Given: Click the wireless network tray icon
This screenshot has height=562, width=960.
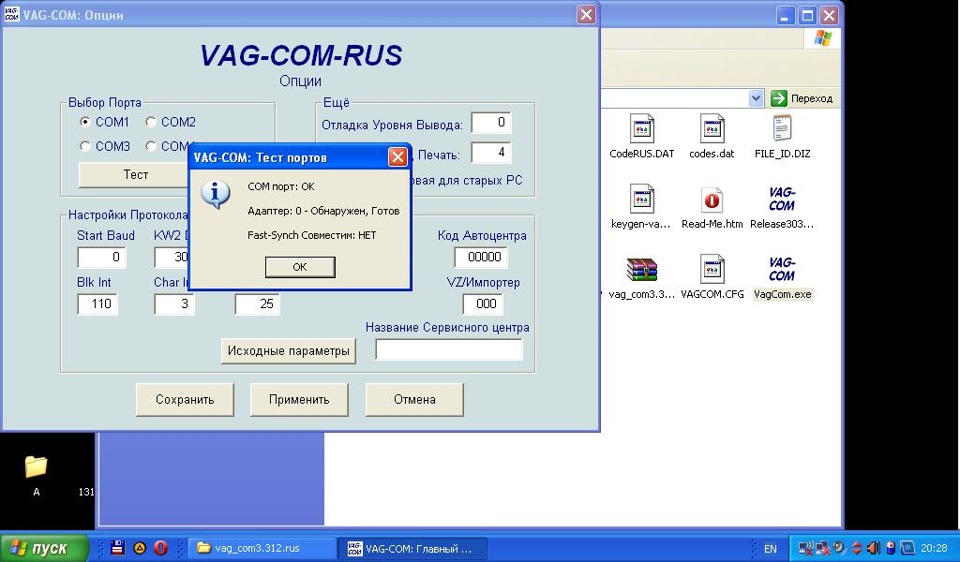Looking at the screenshot, I should (x=807, y=548).
